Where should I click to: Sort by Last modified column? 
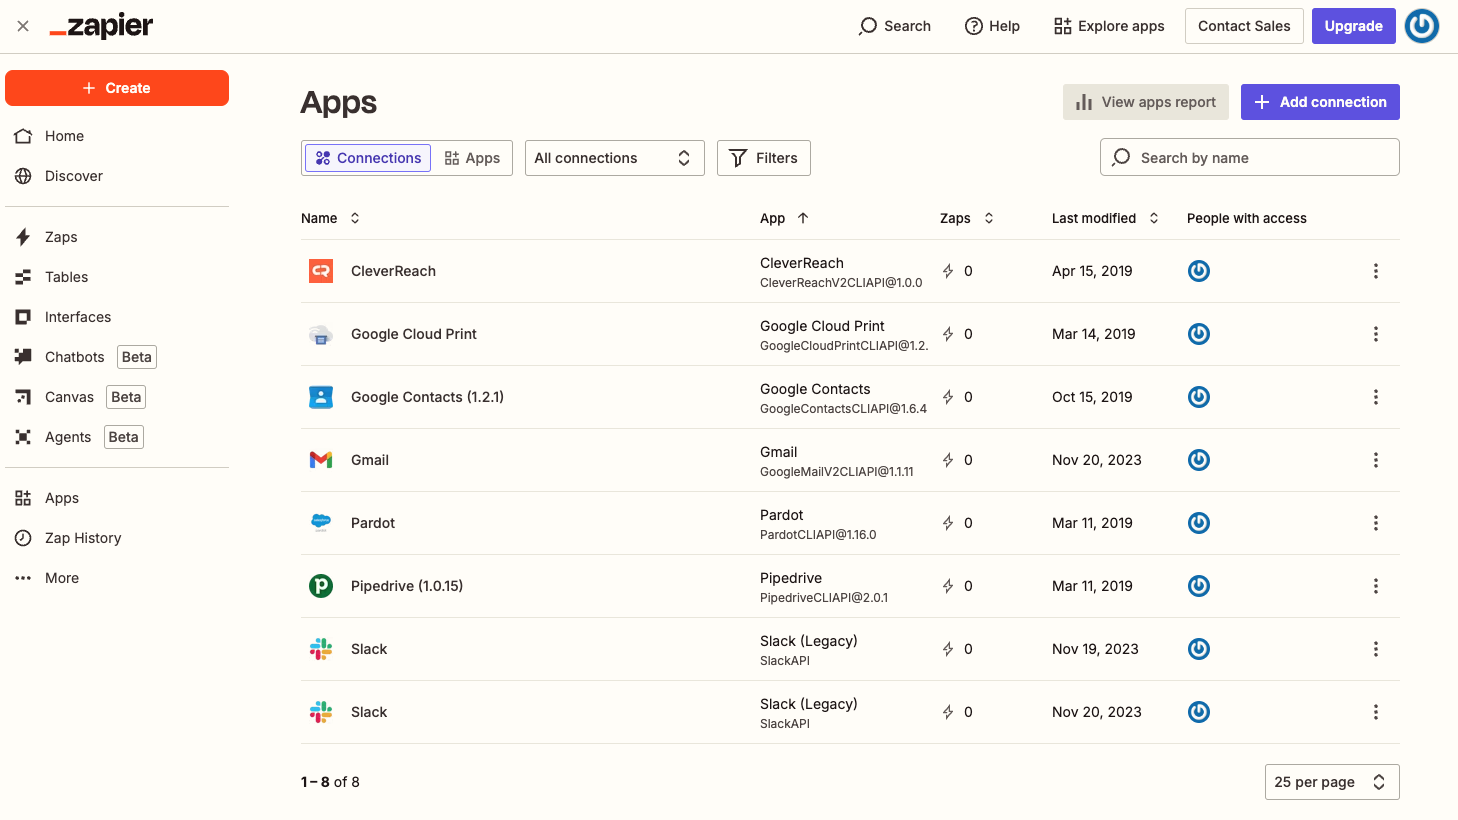click(1105, 218)
